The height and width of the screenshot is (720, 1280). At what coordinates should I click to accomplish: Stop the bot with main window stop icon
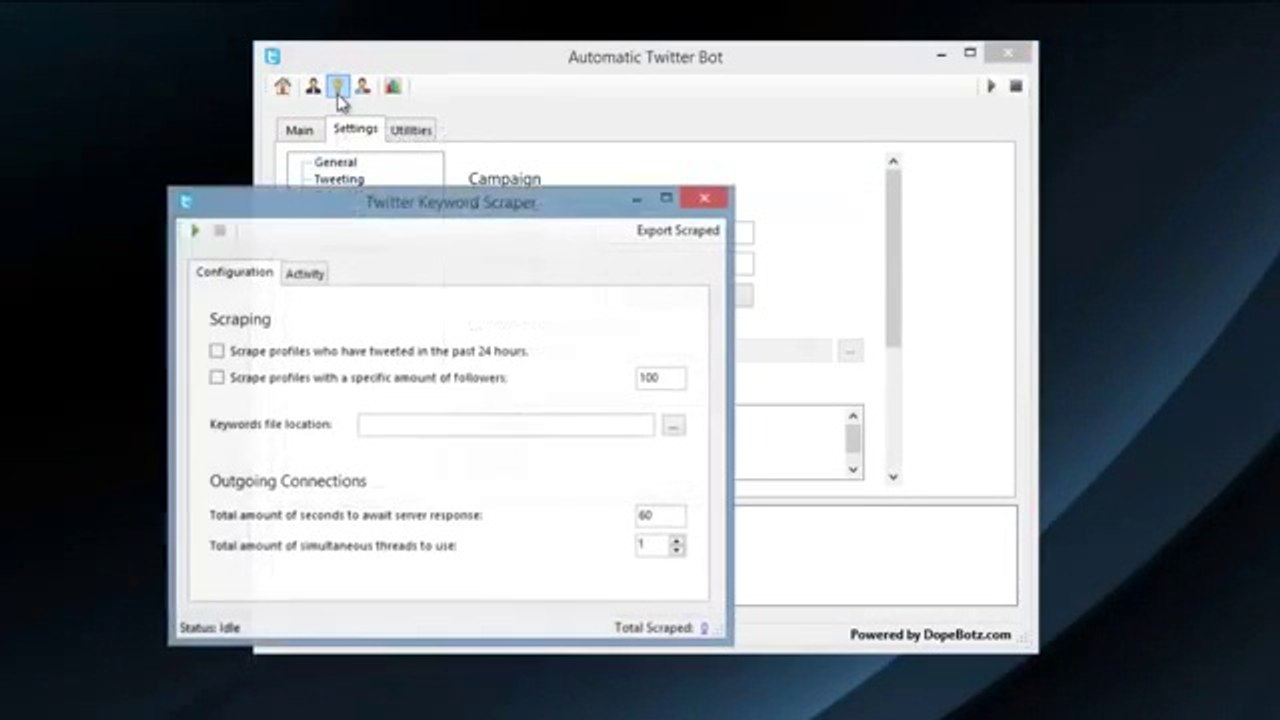(1016, 87)
